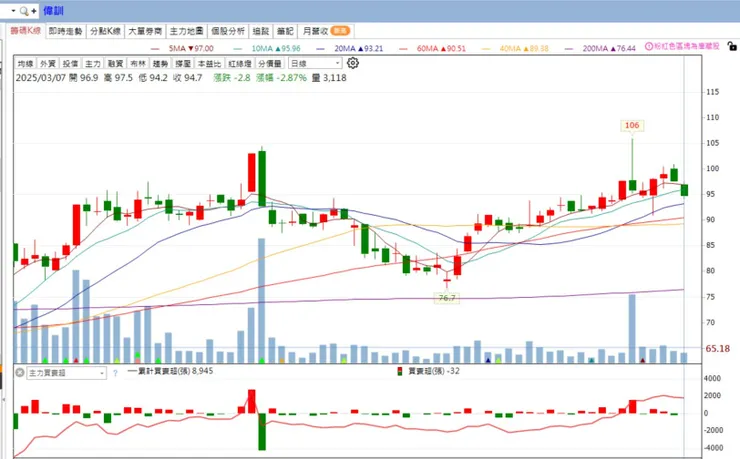Click the 量 3,118 volume value
The height and width of the screenshot is (459, 740).
click(329, 78)
